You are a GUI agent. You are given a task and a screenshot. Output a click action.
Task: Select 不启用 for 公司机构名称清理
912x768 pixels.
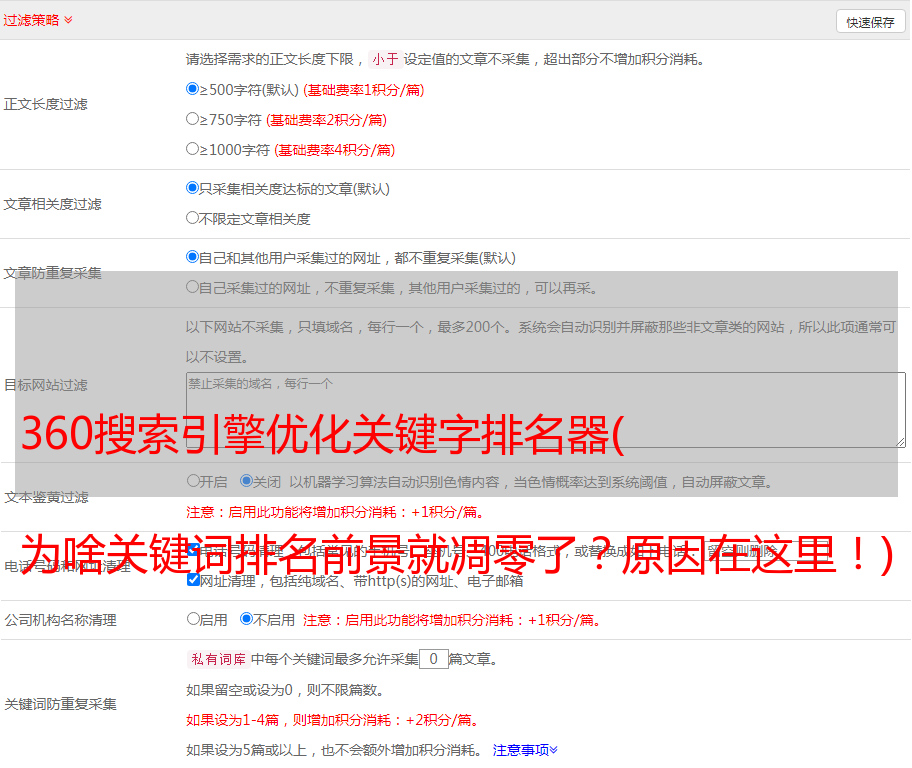point(247,618)
